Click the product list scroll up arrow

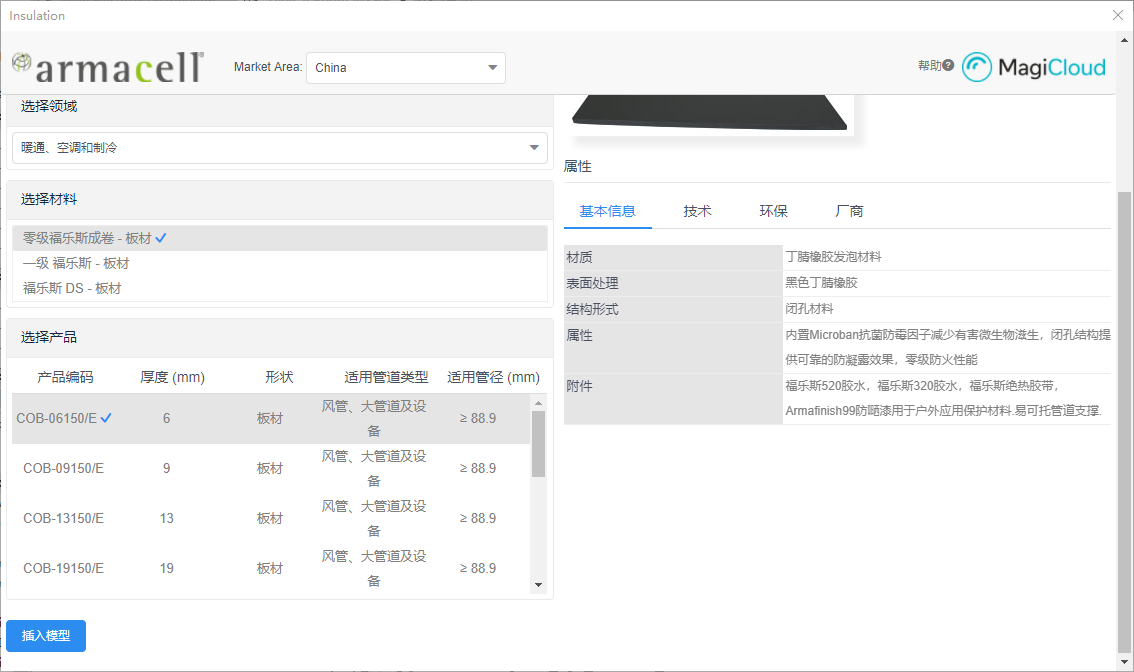(538, 402)
